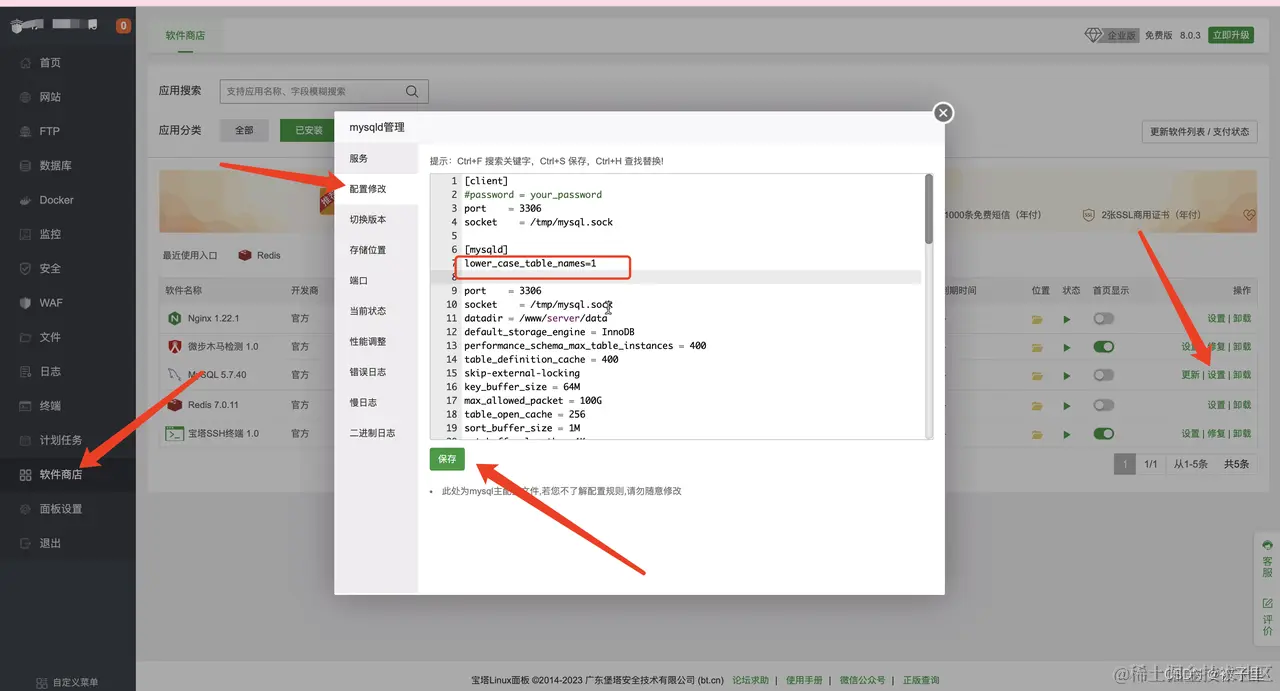Viewport: 1280px width, 691px height.
Task: Click the 首页 home icon in sidebar
Action: (26, 63)
